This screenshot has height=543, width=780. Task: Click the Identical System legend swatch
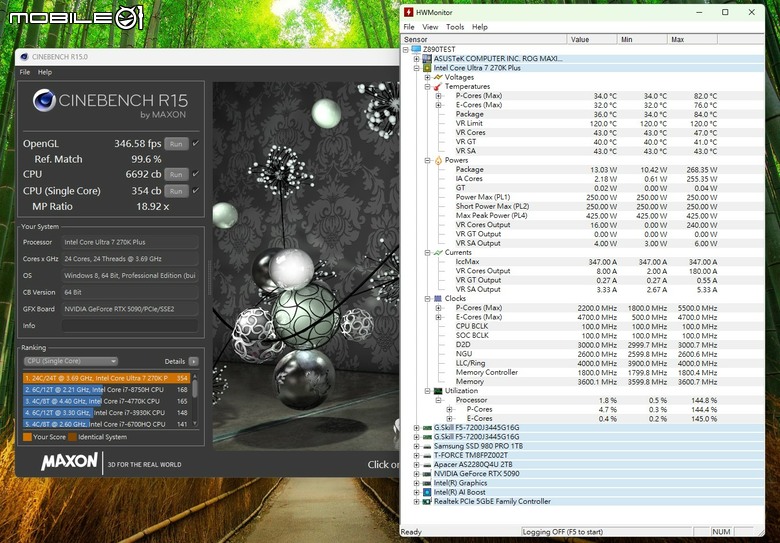(x=73, y=437)
